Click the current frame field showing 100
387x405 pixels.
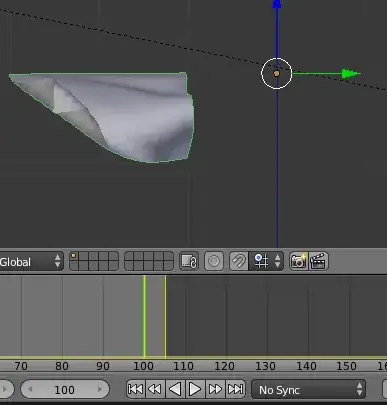(65, 389)
